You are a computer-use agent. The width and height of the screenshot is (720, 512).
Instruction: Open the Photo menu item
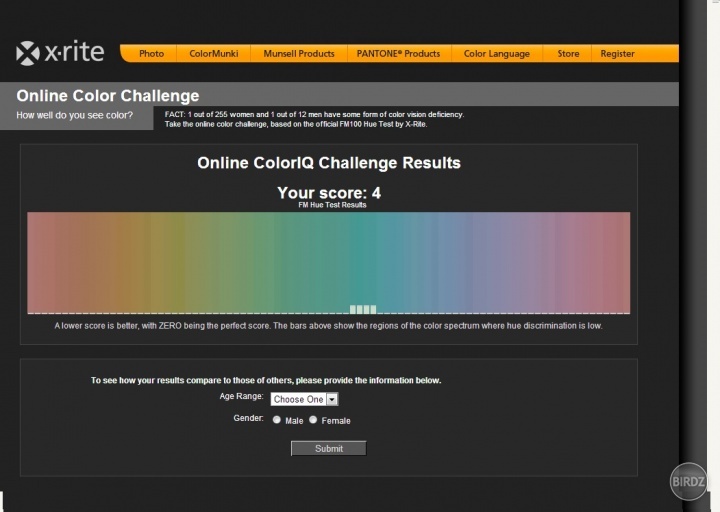[x=152, y=54]
